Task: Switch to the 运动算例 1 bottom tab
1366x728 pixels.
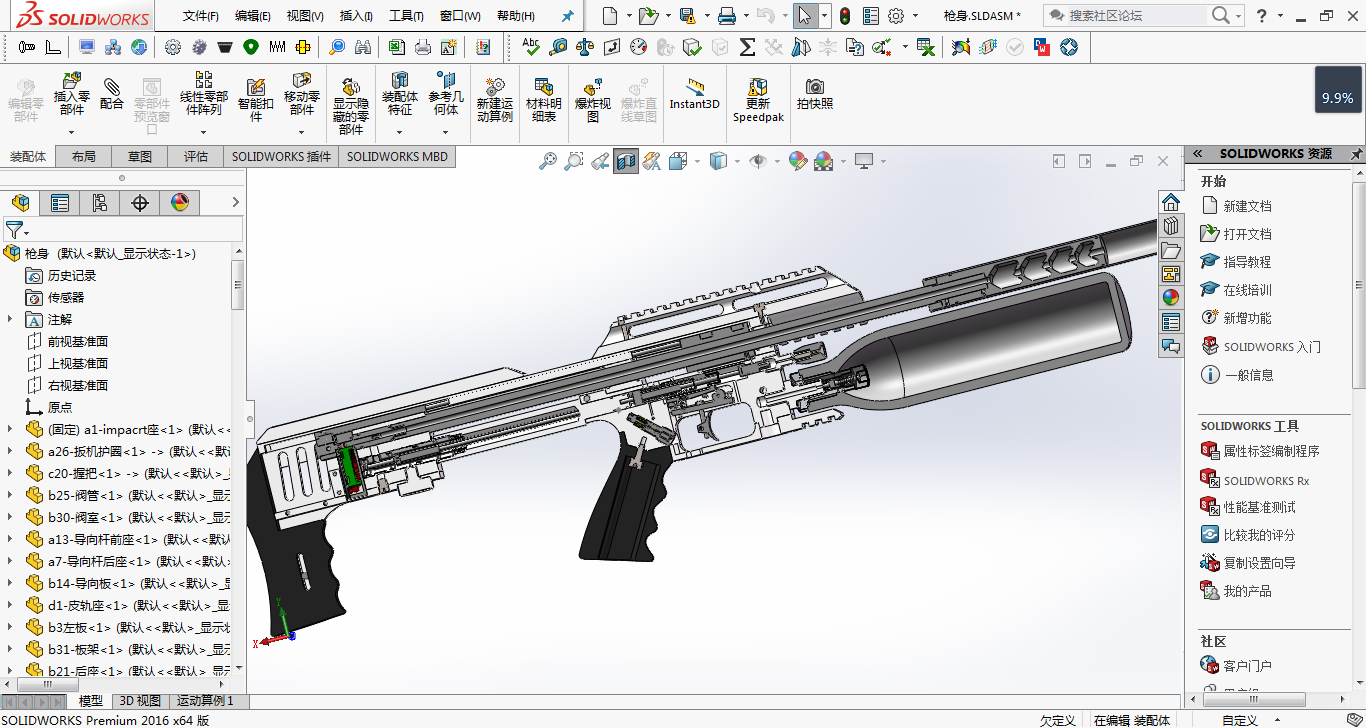Action: tap(205, 701)
